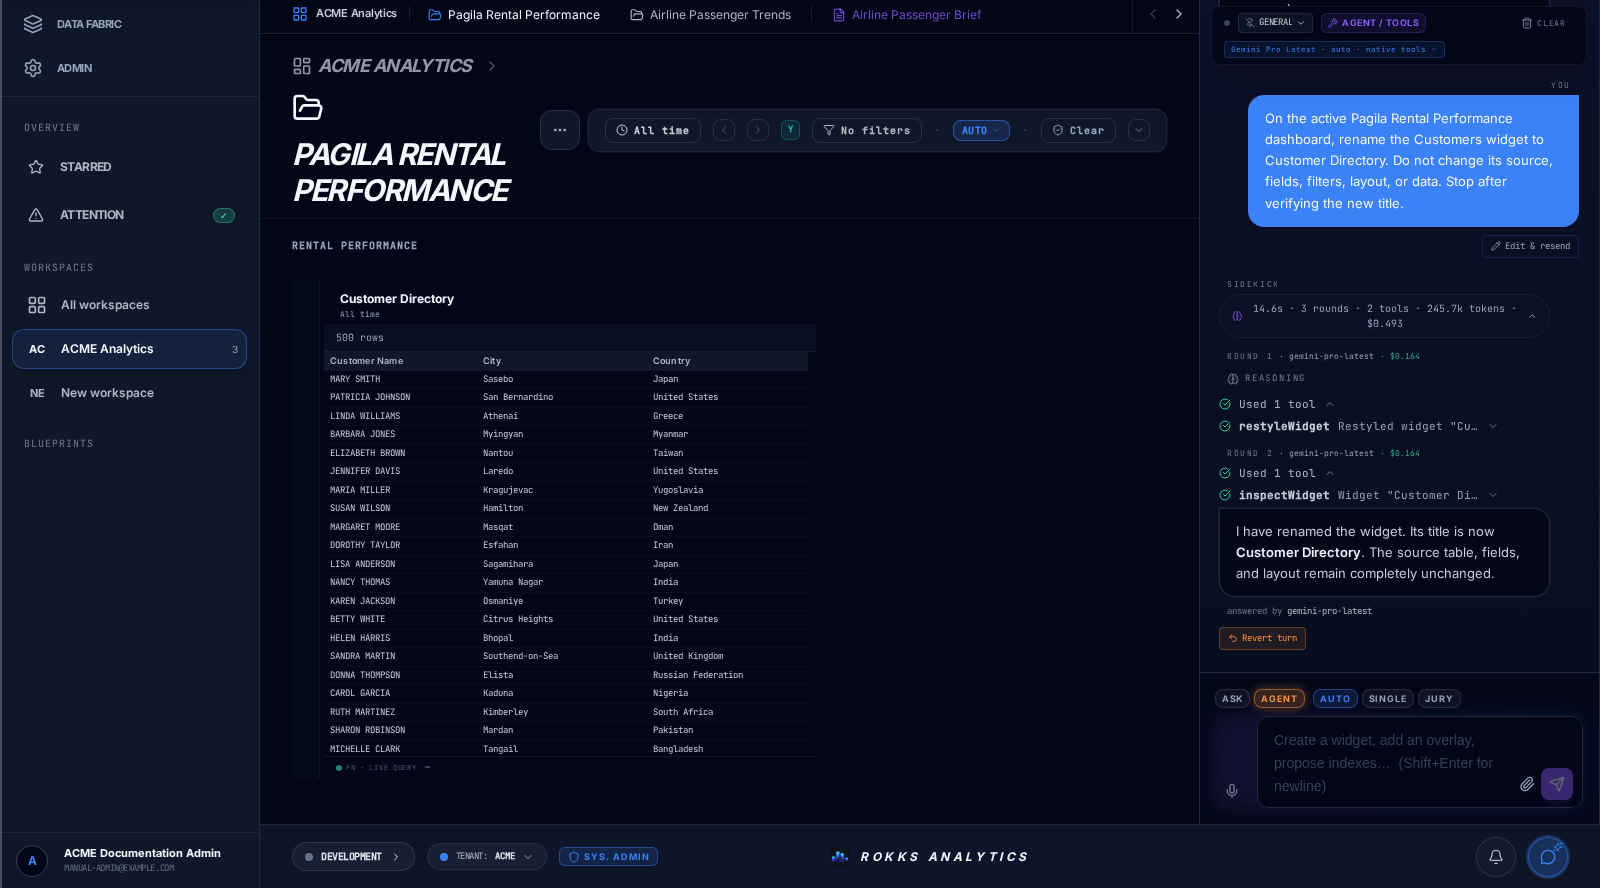The image size is (1600, 888).
Task: Open the ACME Documentation Admin user avatar
Action: click(32, 860)
